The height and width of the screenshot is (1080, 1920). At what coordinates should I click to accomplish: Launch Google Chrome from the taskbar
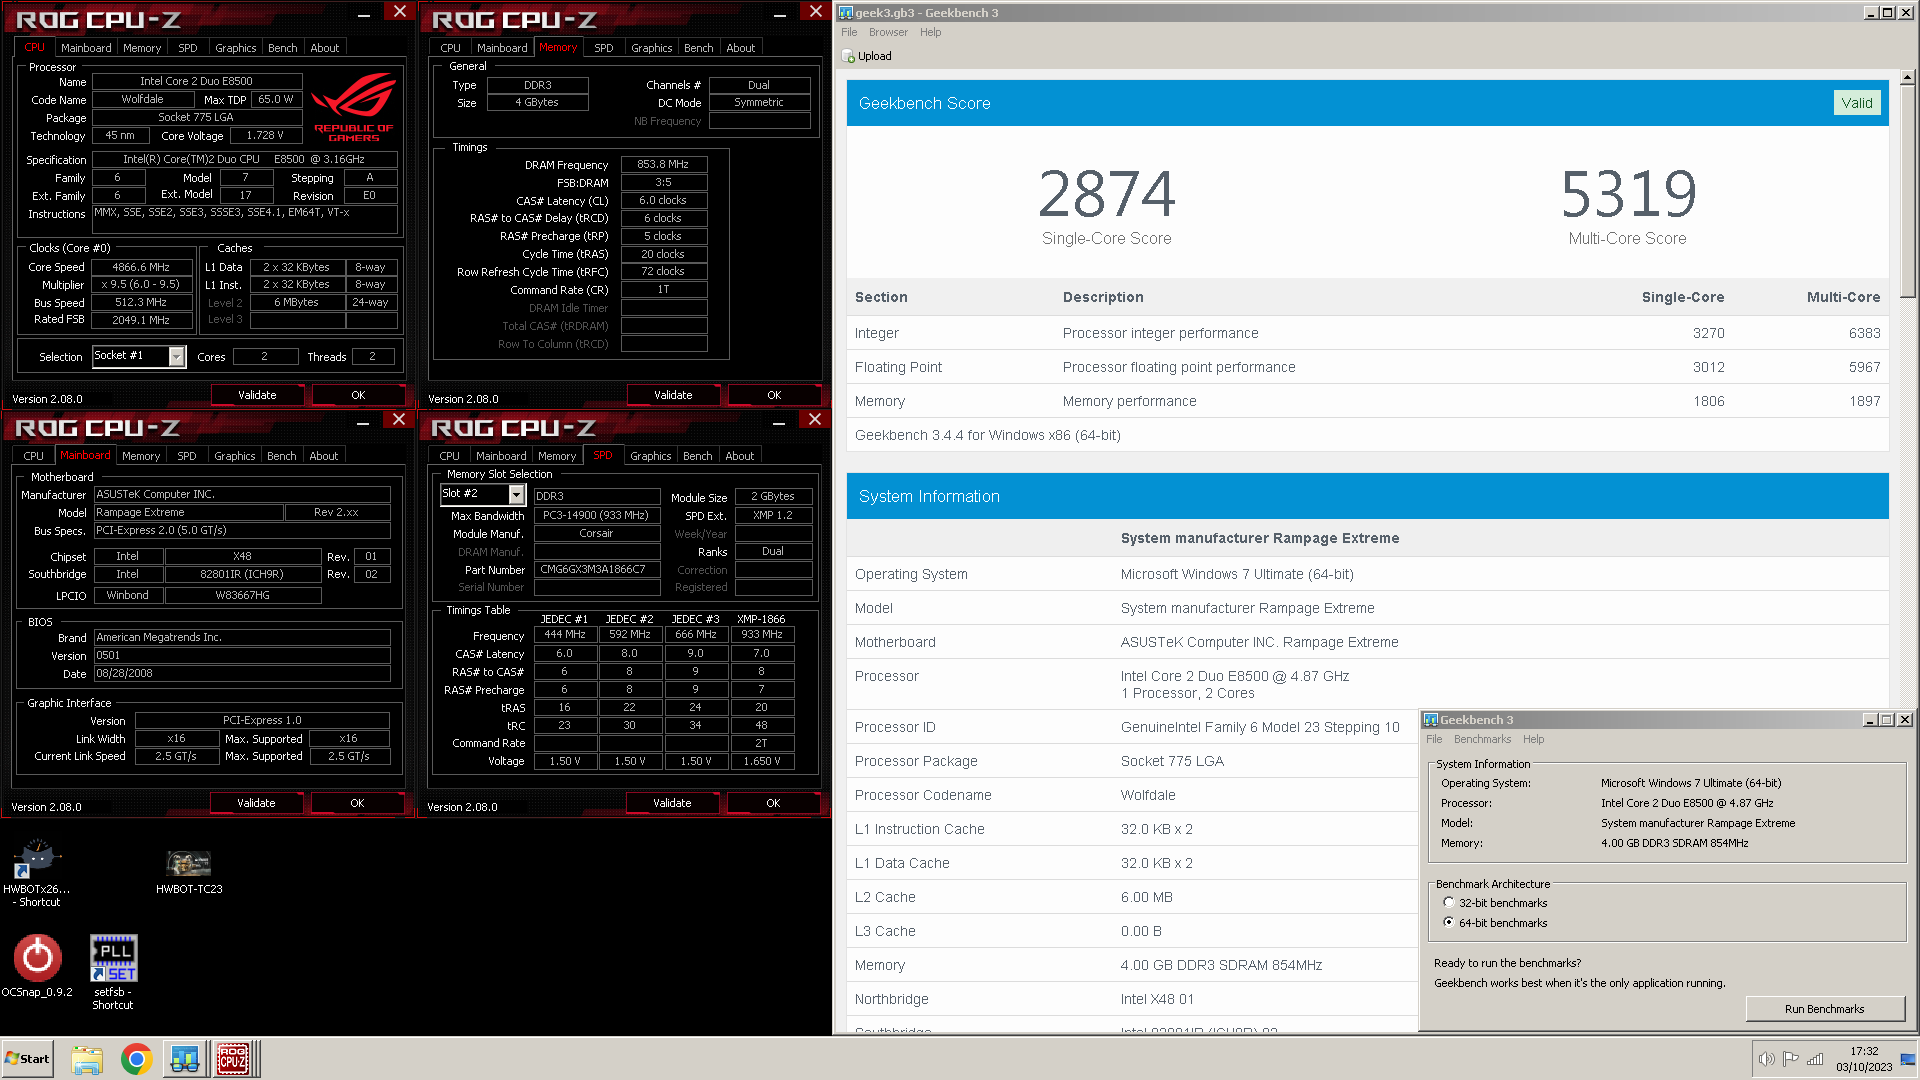[136, 1059]
